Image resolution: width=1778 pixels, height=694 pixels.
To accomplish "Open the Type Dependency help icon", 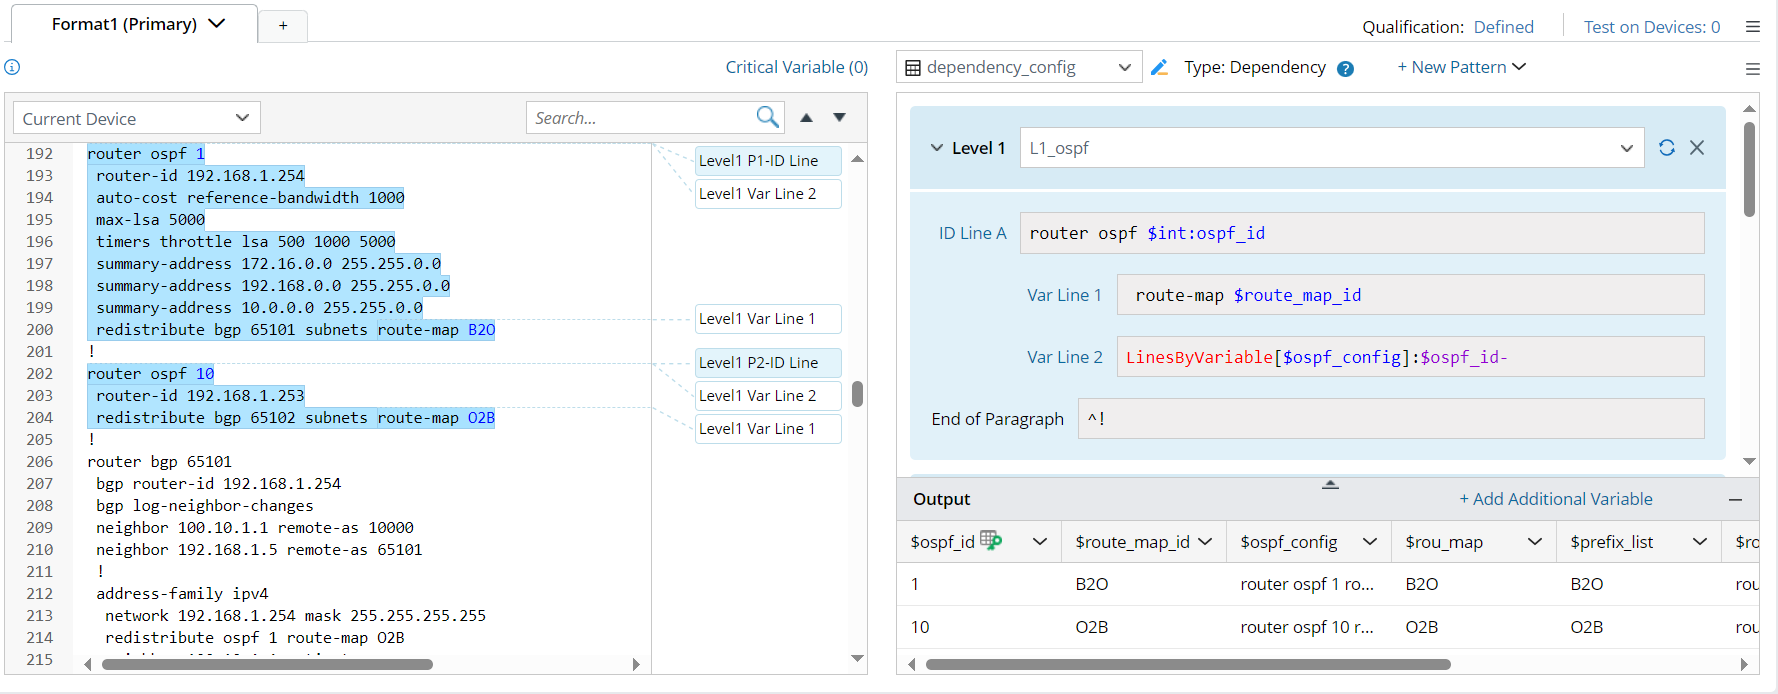I will [x=1345, y=69].
